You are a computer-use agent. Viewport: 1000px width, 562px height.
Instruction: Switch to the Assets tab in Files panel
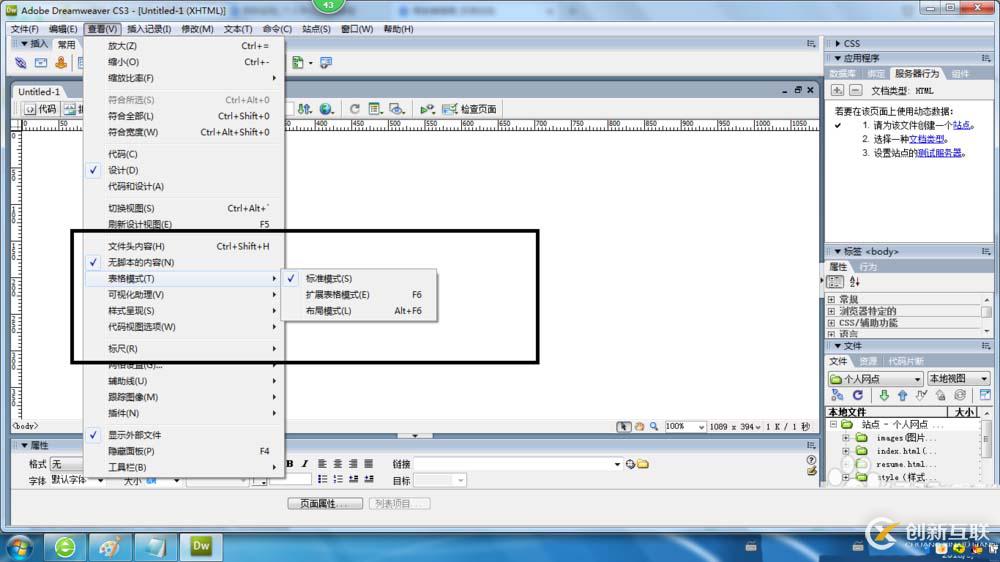[868, 361]
